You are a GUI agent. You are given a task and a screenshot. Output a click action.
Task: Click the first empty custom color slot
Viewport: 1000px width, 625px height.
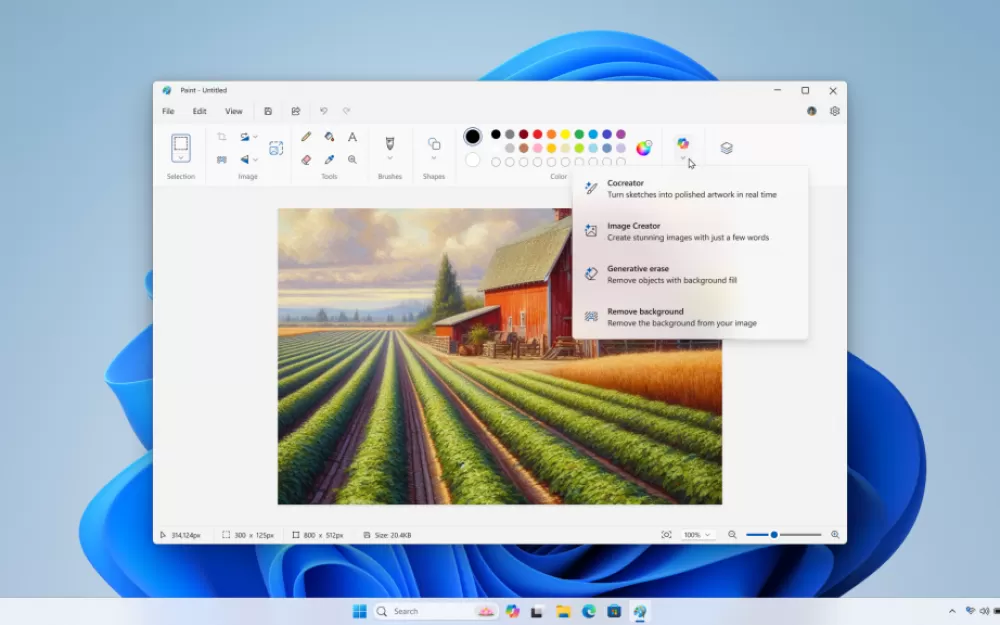coord(496,162)
